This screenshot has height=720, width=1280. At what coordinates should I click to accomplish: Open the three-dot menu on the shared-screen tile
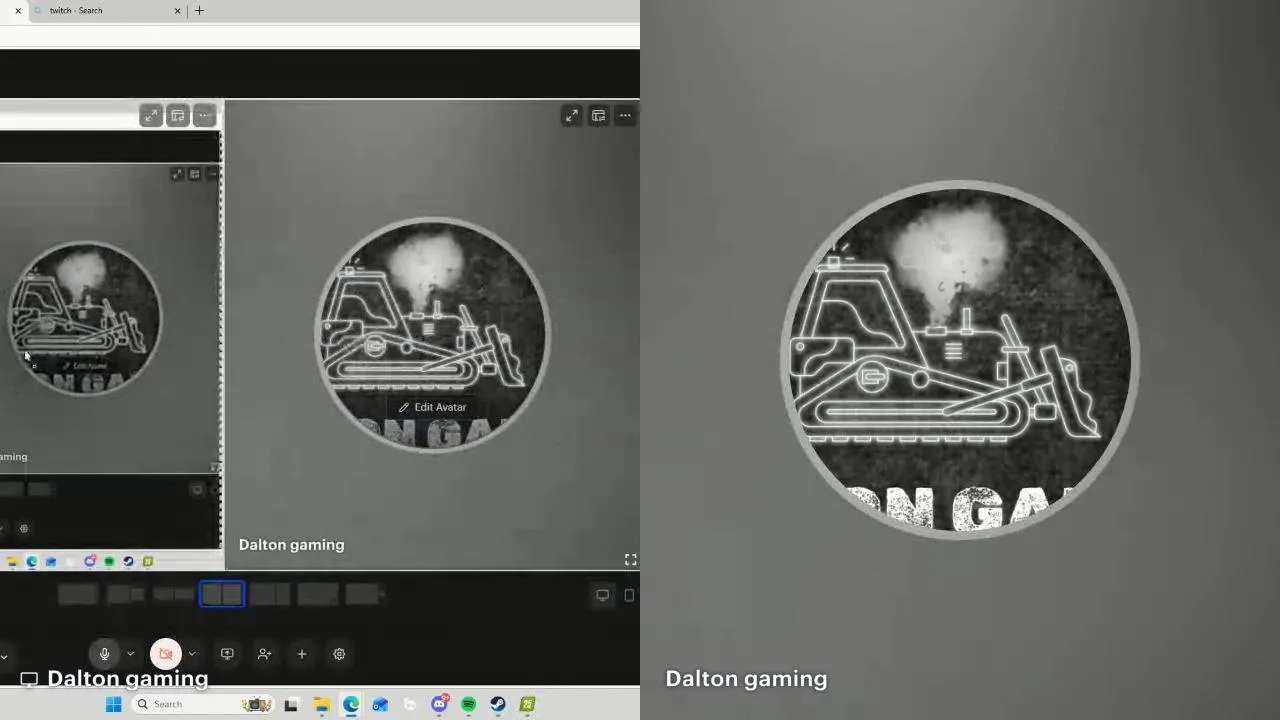(204, 116)
